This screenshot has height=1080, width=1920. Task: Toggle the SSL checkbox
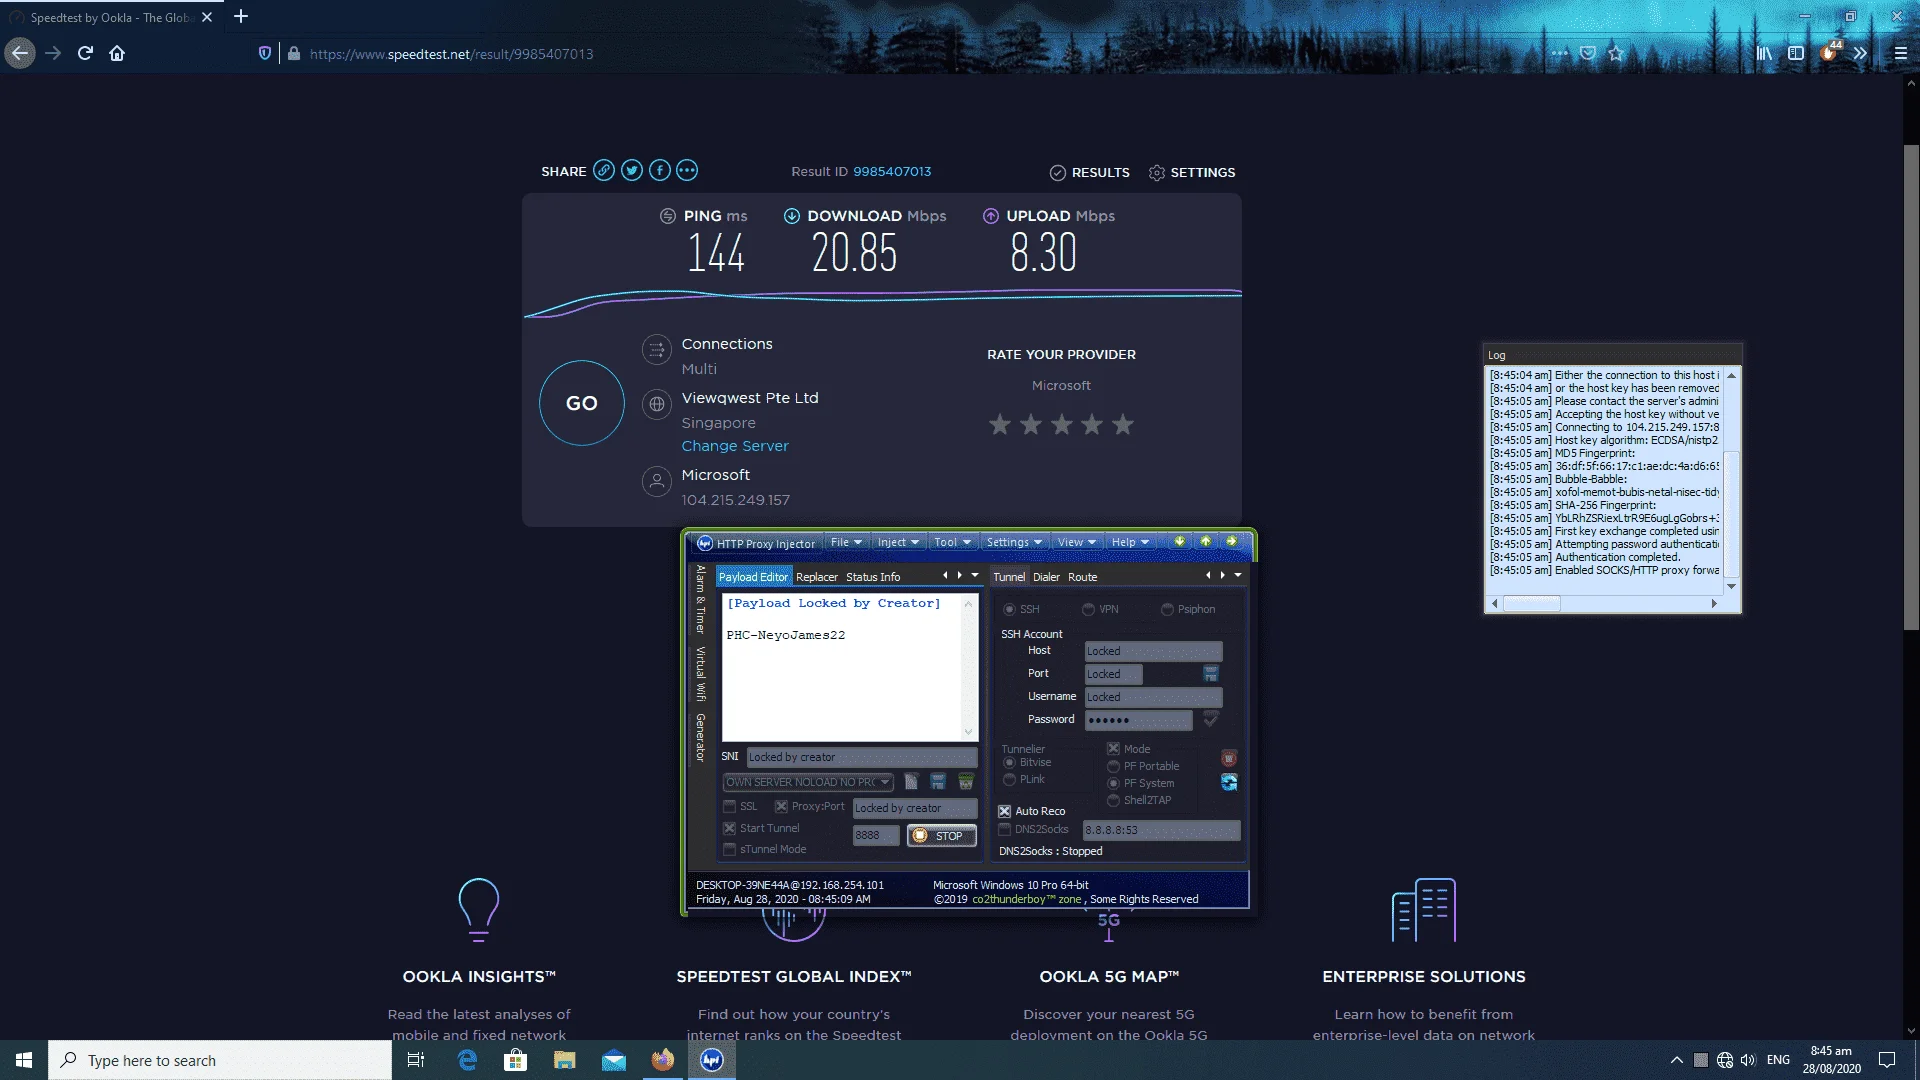730,806
